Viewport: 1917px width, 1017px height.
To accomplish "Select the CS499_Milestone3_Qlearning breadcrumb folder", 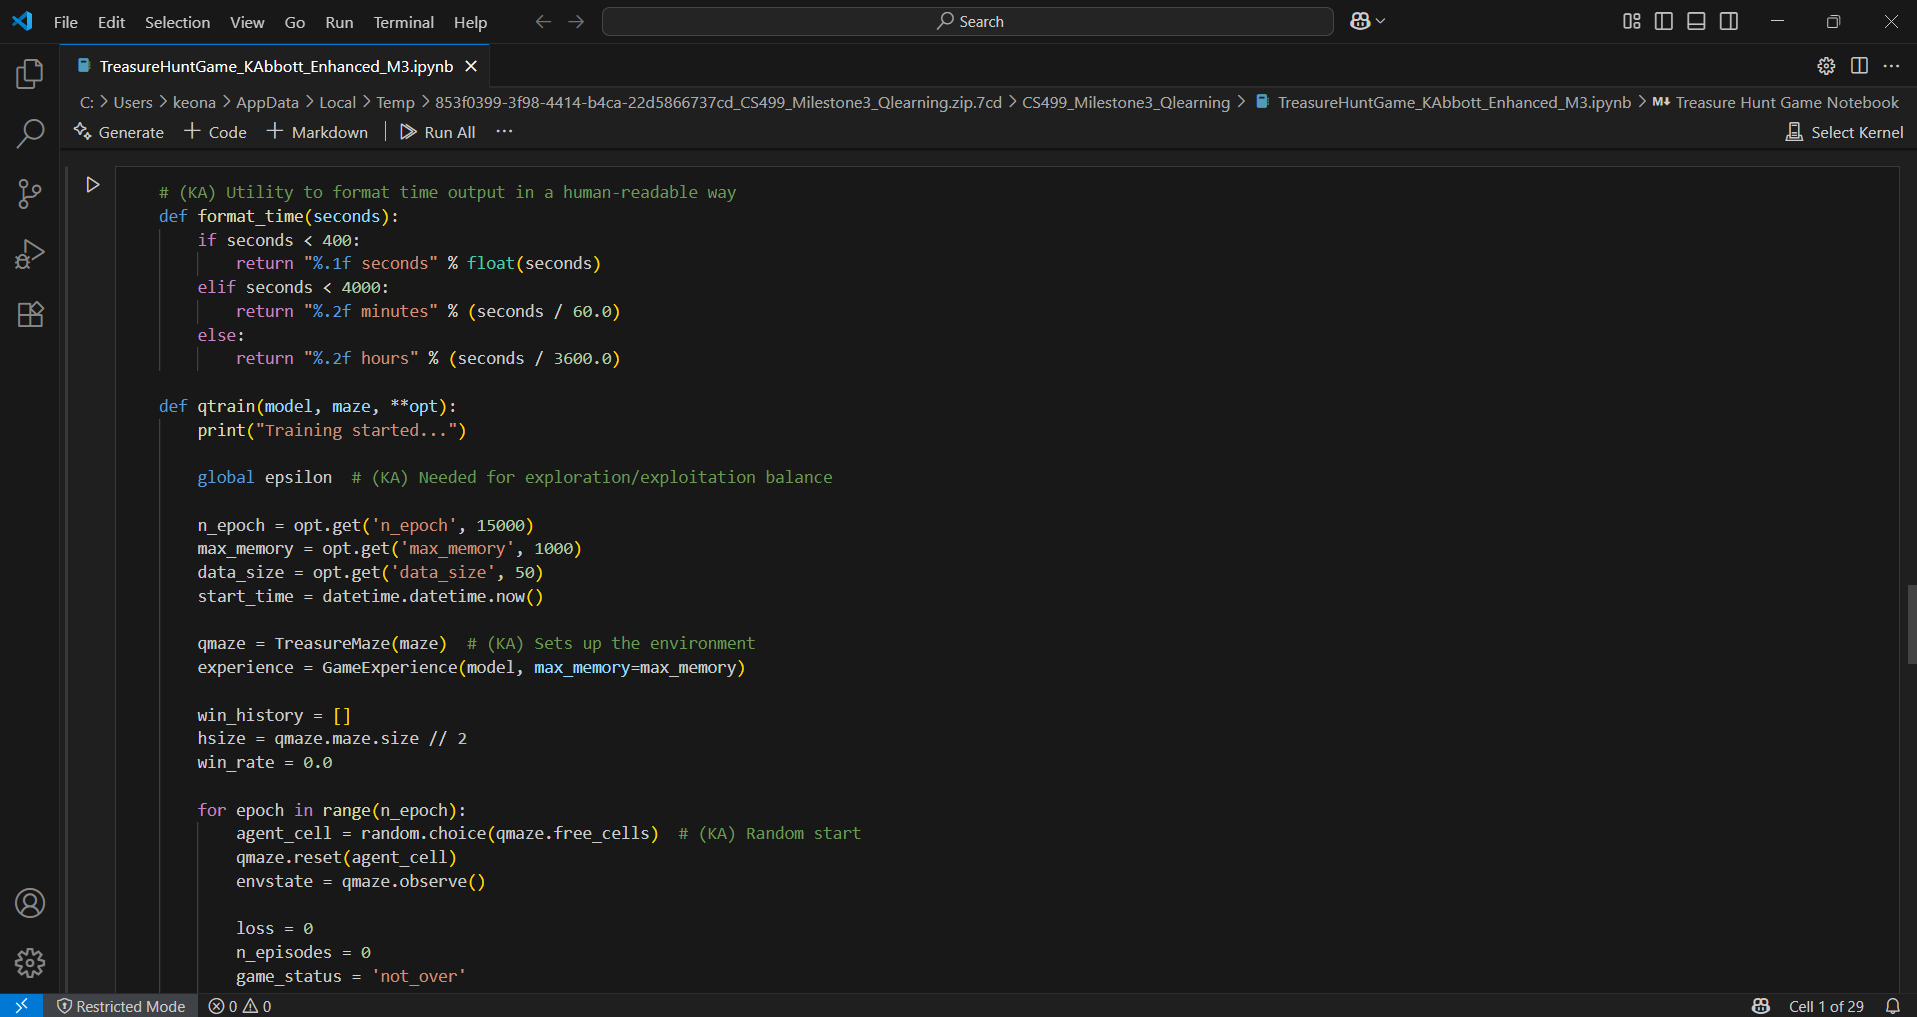I will 1126,102.
